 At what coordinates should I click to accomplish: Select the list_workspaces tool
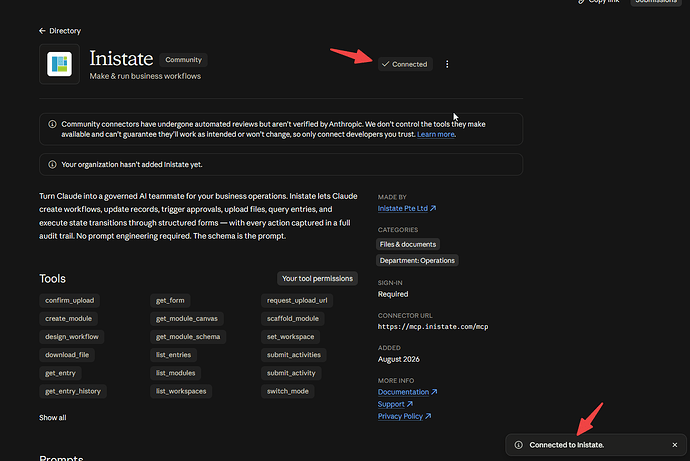click(181, 391)
